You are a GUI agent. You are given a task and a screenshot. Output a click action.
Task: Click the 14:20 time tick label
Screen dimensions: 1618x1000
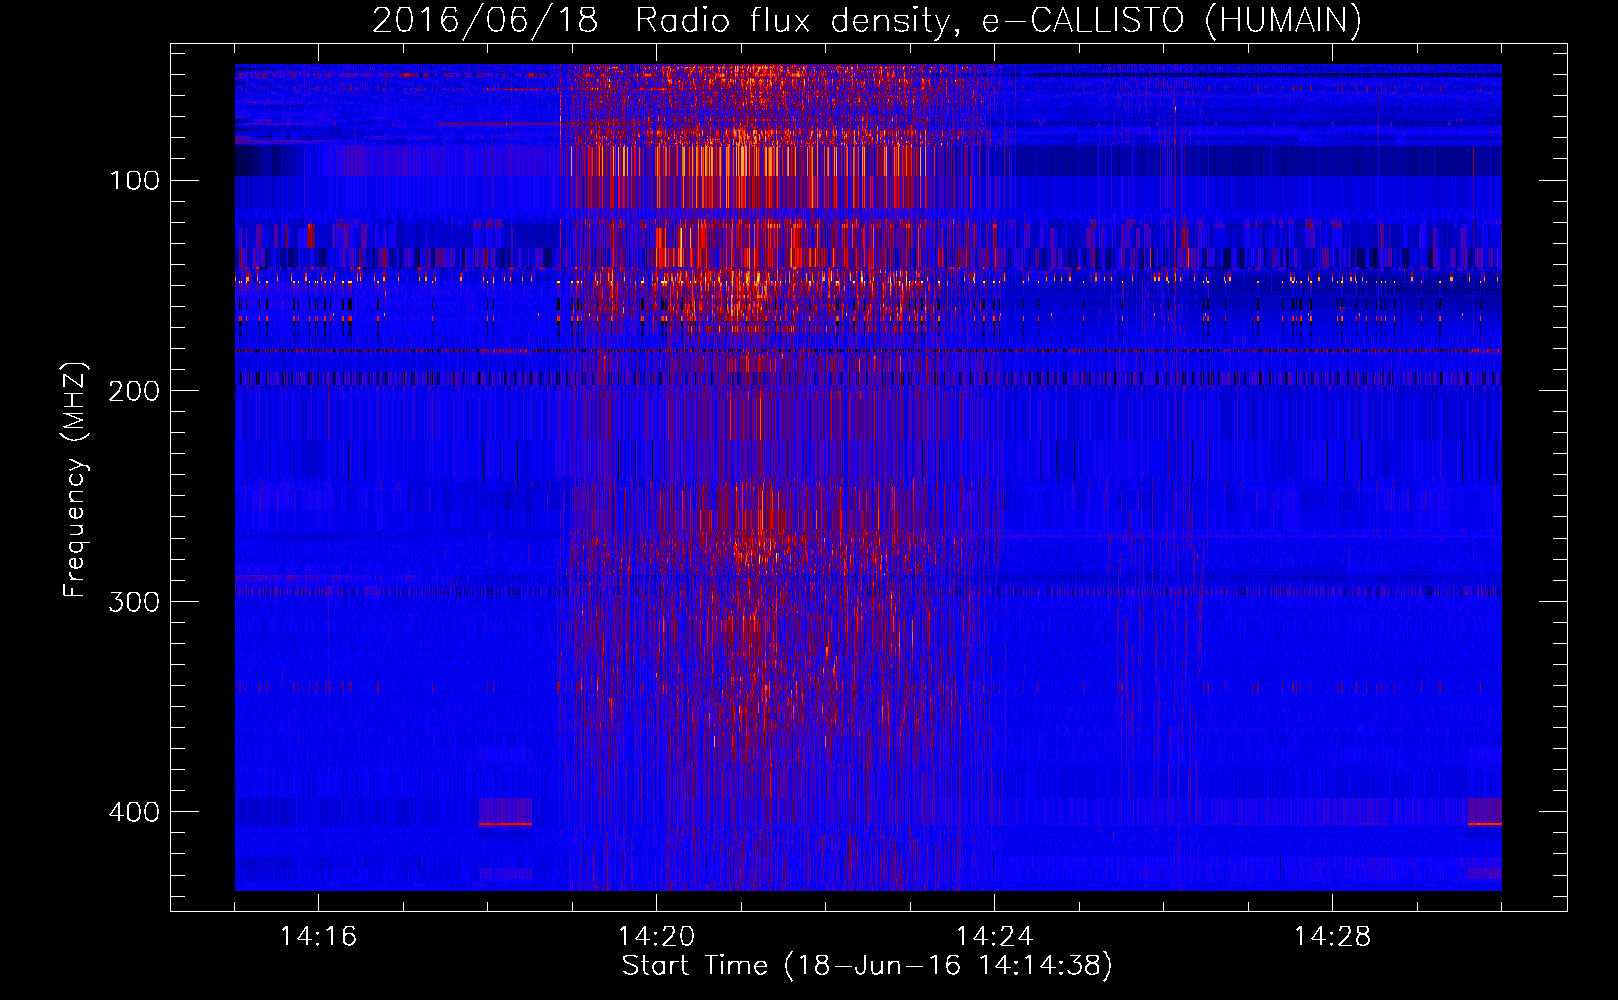pos(657,937)
